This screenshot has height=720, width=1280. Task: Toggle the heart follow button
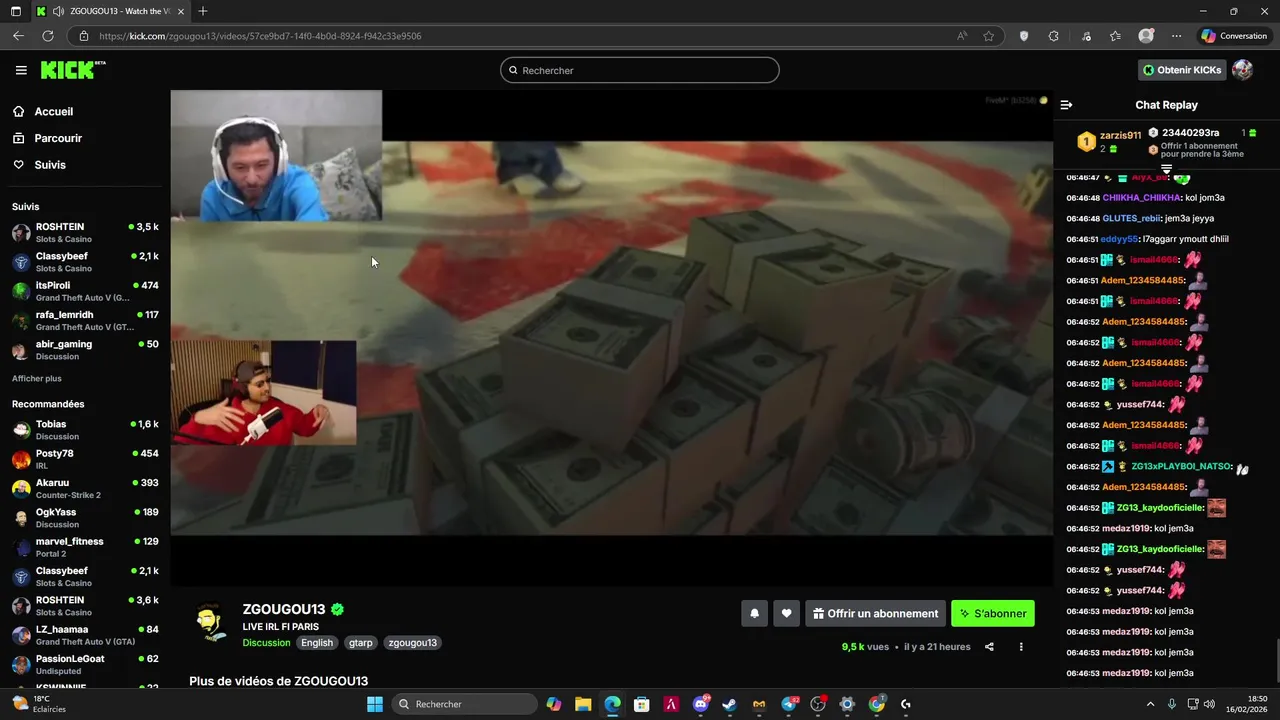point(787,614)
